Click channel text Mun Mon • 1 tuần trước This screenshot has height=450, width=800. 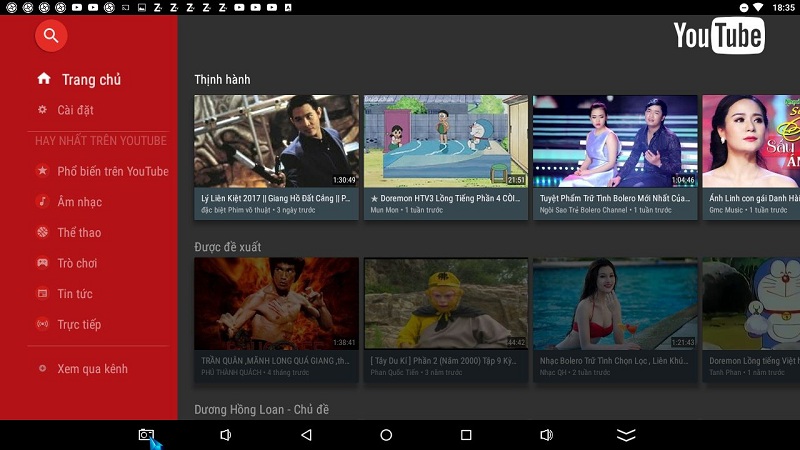point(407,210)
